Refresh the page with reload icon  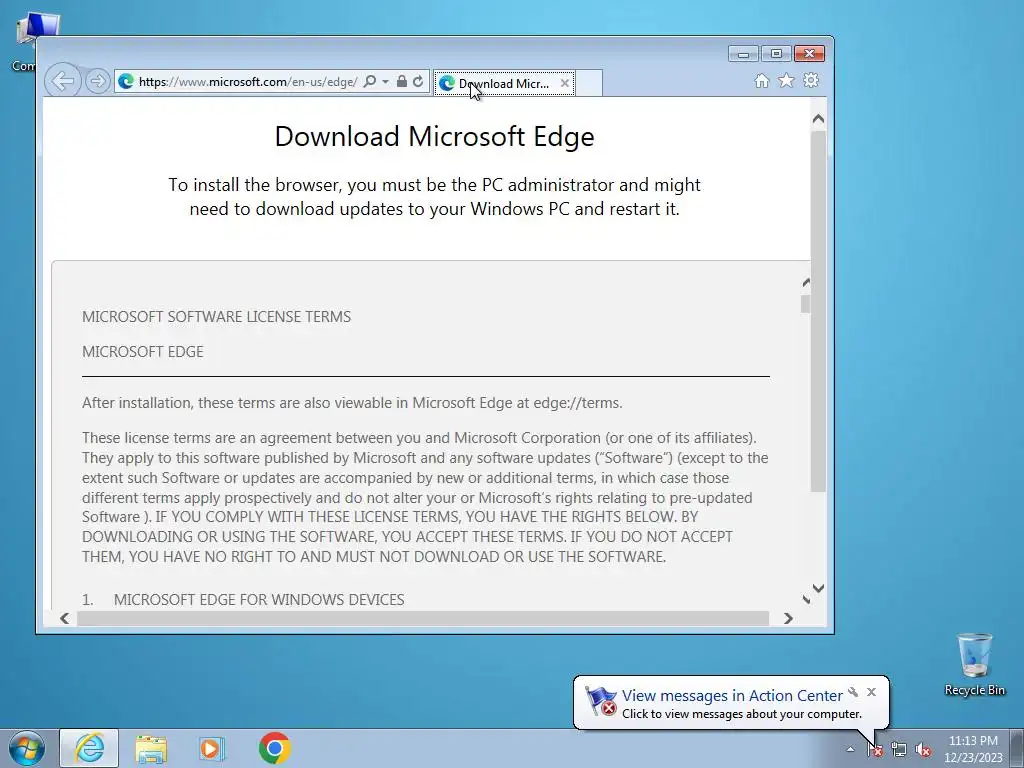[418, 82]
